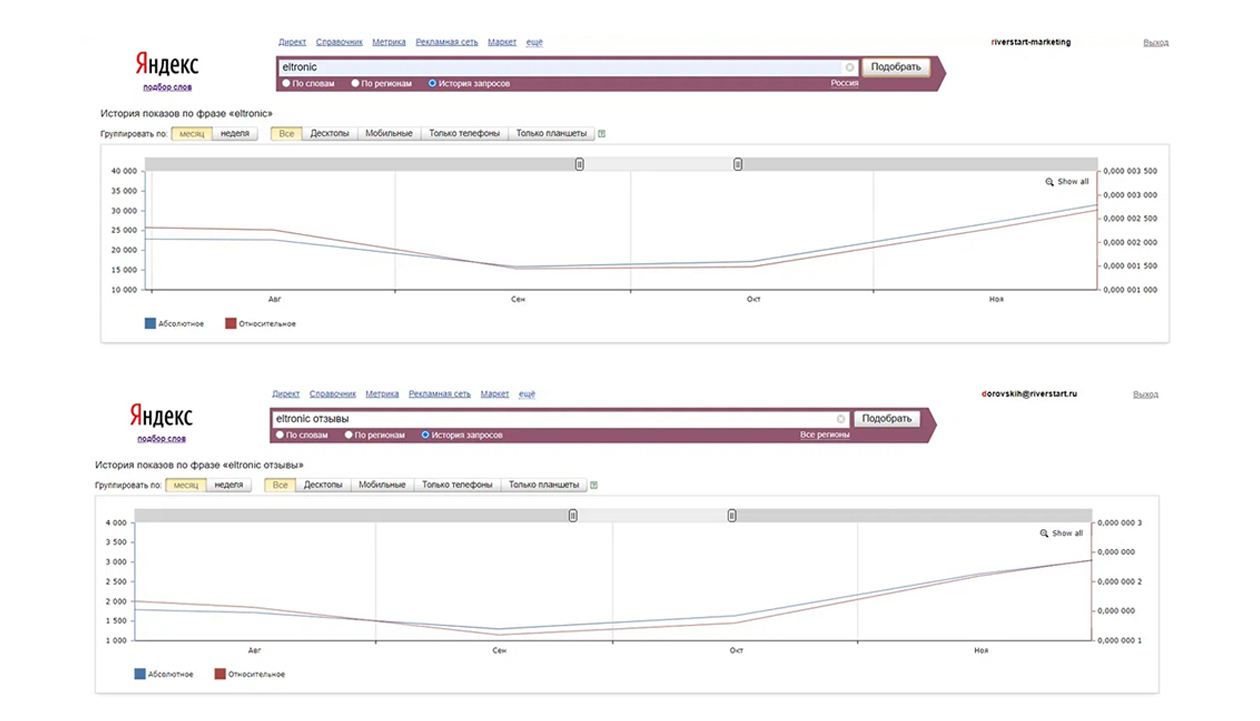Open Рекламная сеть link in upper navigation
Image resolution: width=1260 pixels, height=721 pixels.
point(447,42)
